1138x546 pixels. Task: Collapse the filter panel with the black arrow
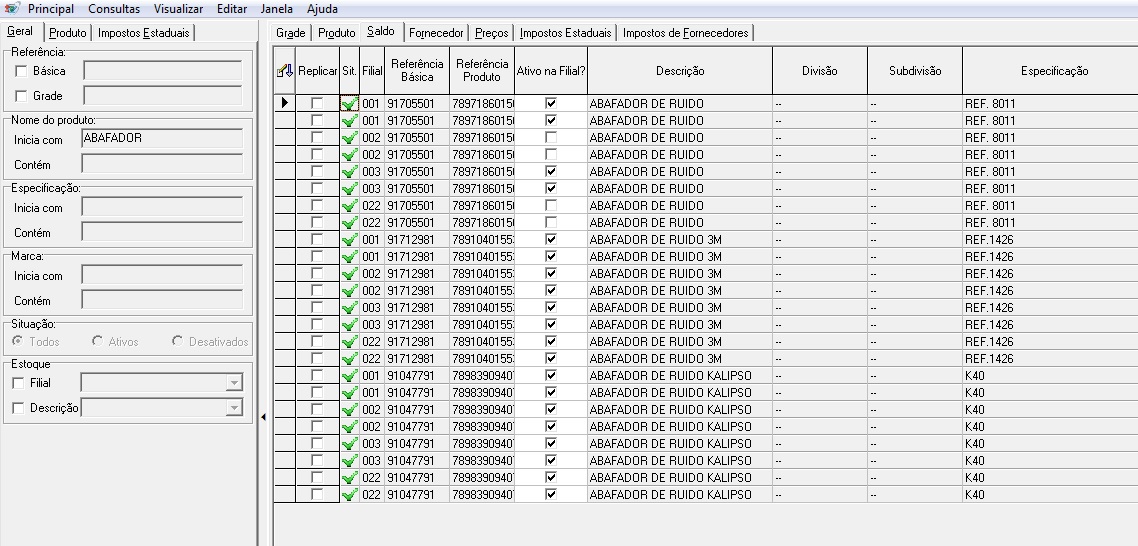click(263, 417)
